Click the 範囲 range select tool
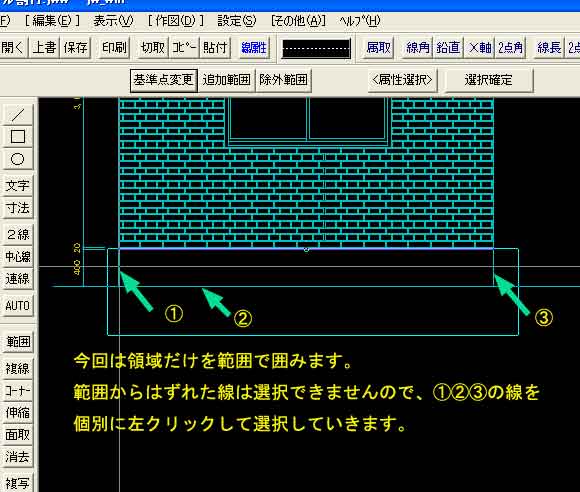Viewport: 580px width, 492px height. click(17, 341)
